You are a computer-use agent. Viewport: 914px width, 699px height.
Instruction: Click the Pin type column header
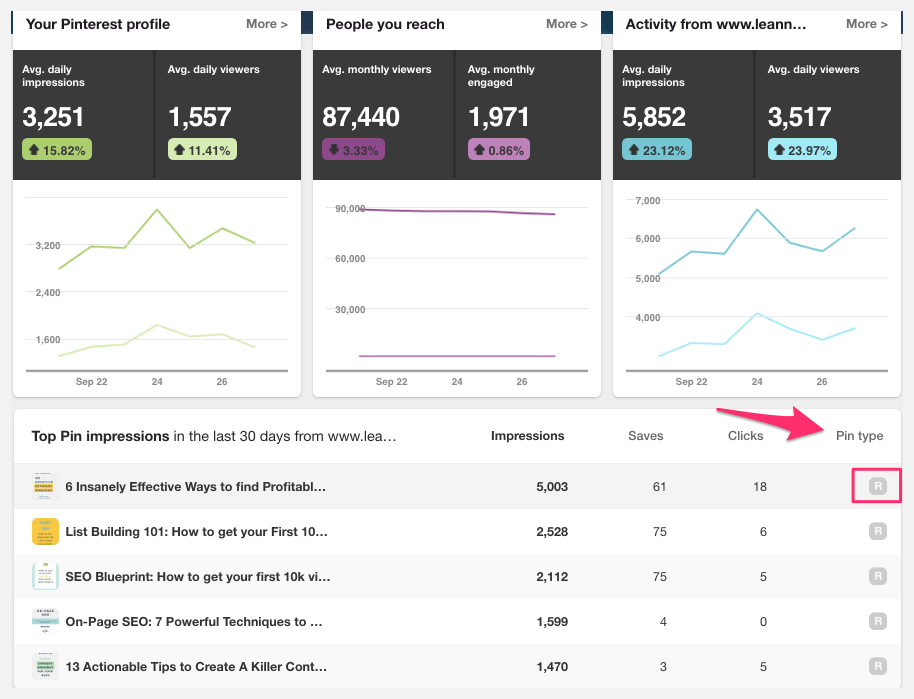[x=859, y=436]
